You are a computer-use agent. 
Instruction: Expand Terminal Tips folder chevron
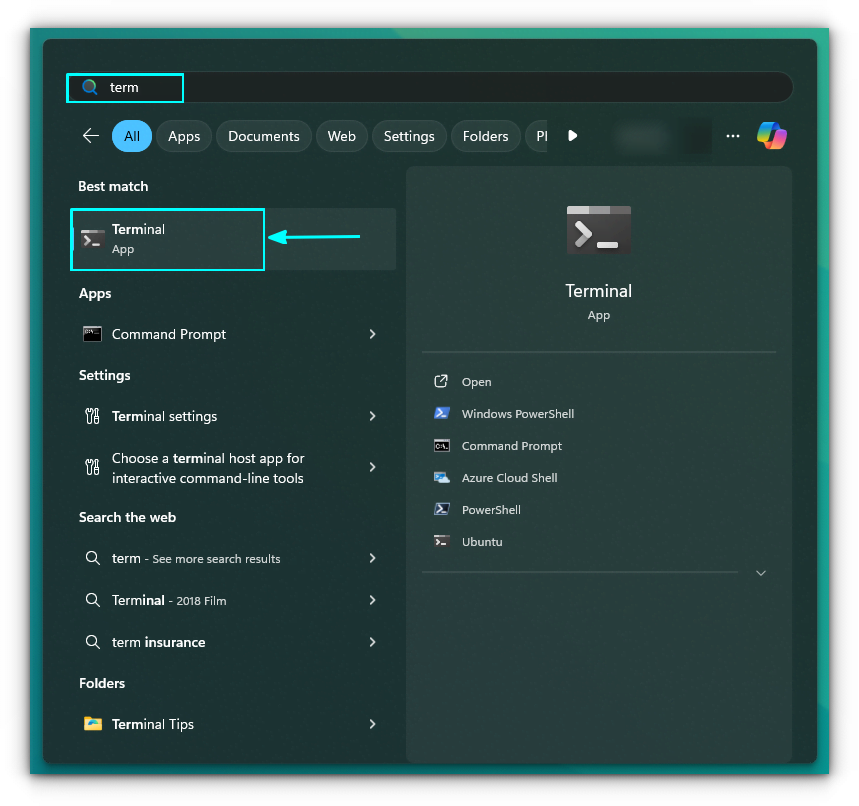tap(373, 724)
